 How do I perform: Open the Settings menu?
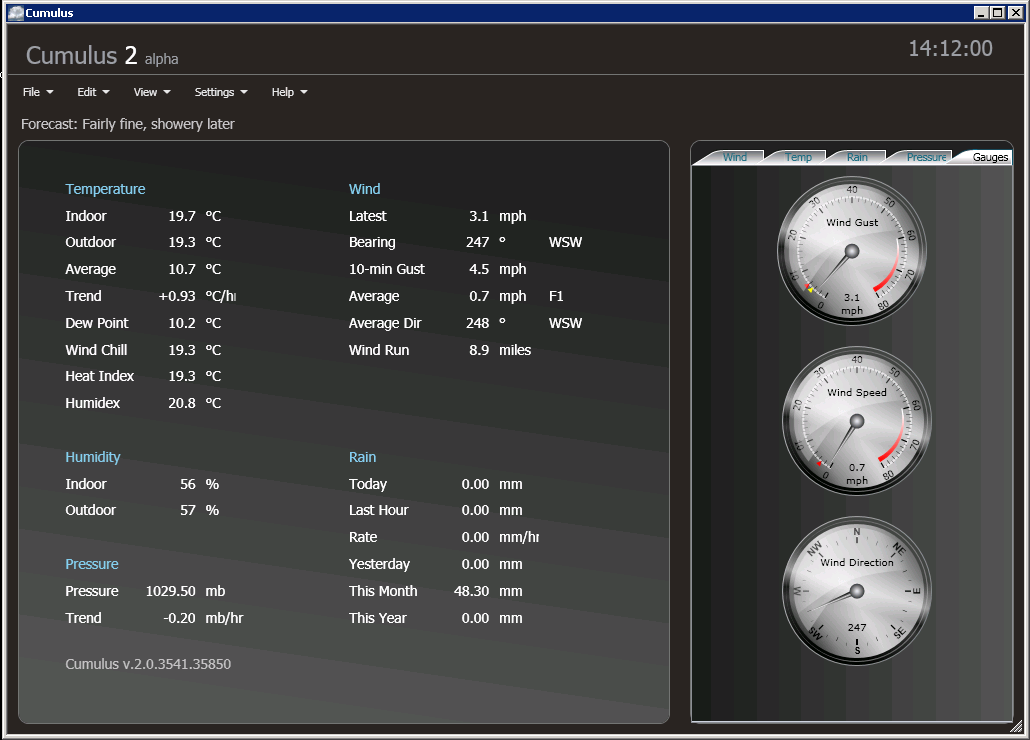[221, 92]
